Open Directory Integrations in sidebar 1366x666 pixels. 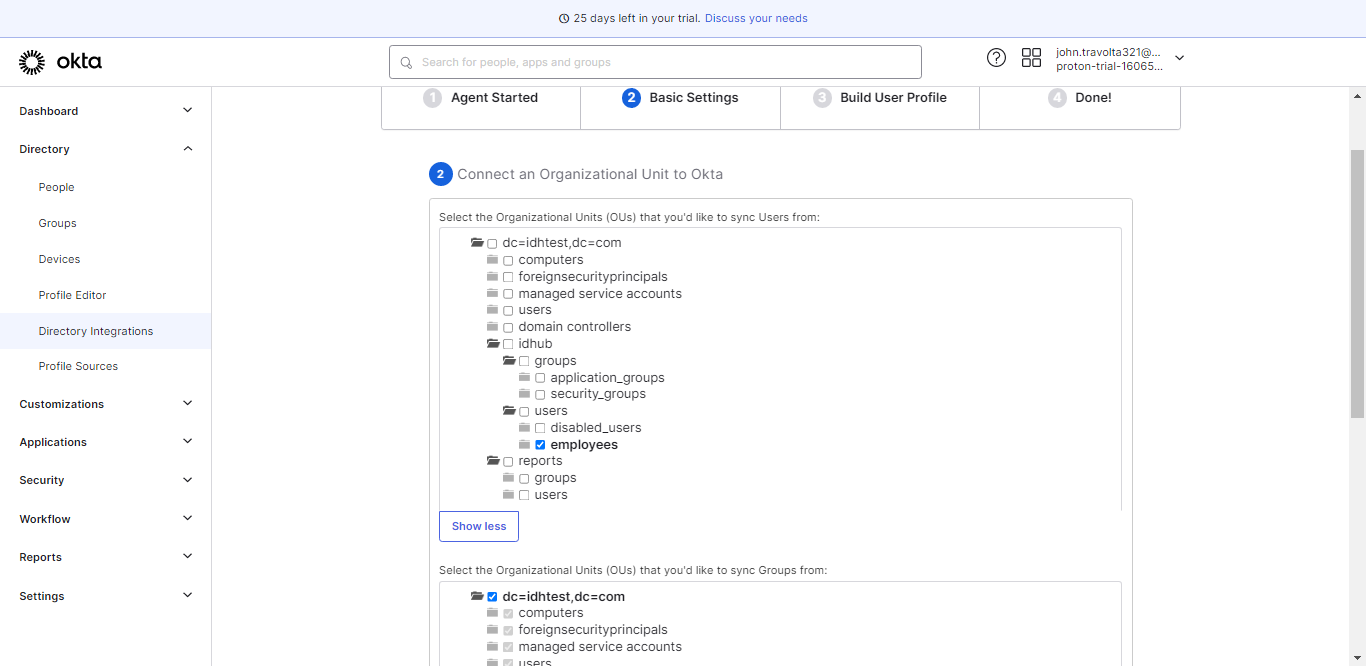[x=96, y=331]
